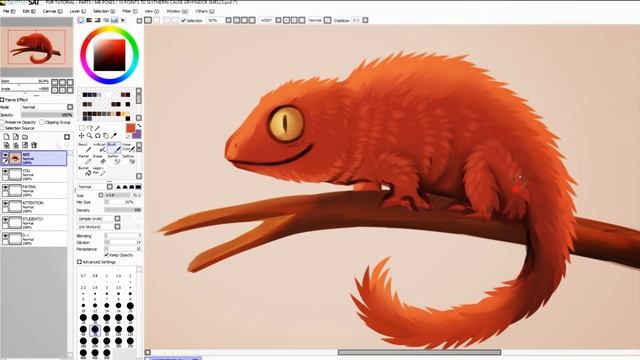This screenshot has height=360, width=640.
Task: Choose the Lasso selection tool
Action: 89,128
